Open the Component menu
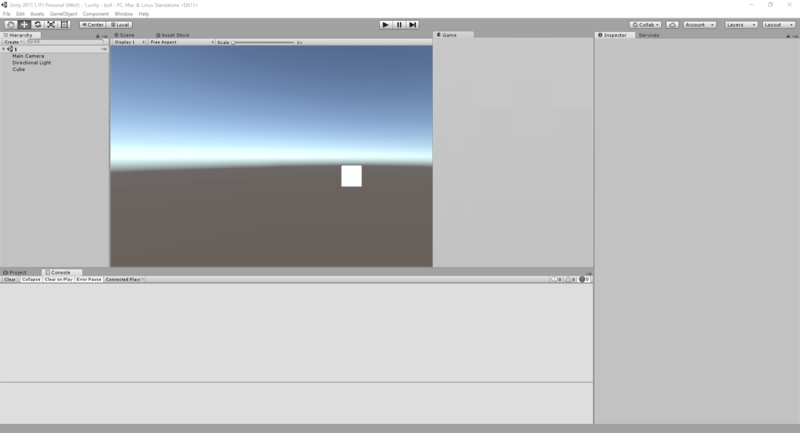 point(95,14)
